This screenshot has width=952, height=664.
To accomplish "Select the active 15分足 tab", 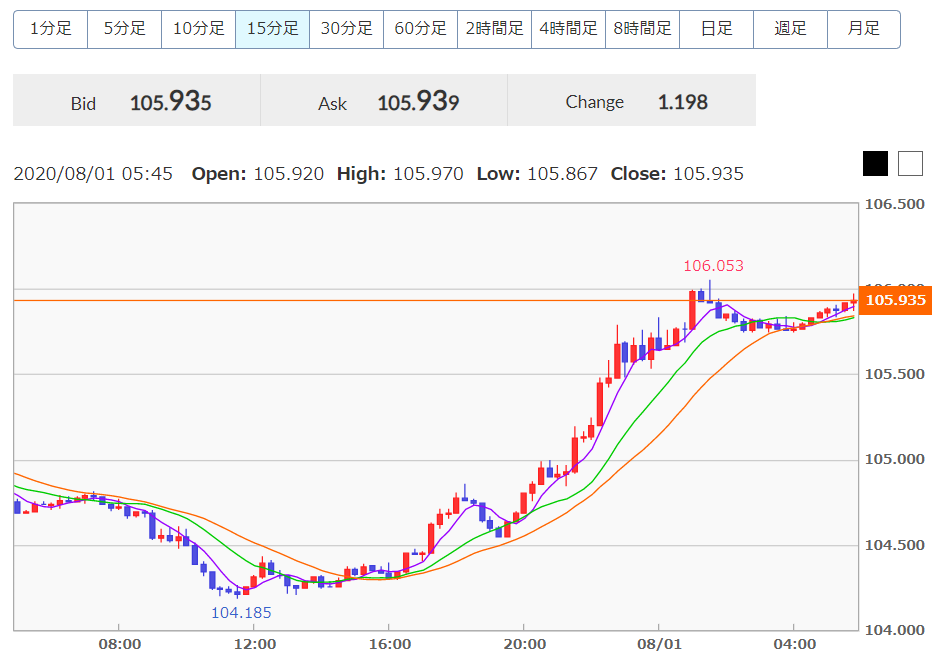I will pyautogui.click(x=273, y=29).
